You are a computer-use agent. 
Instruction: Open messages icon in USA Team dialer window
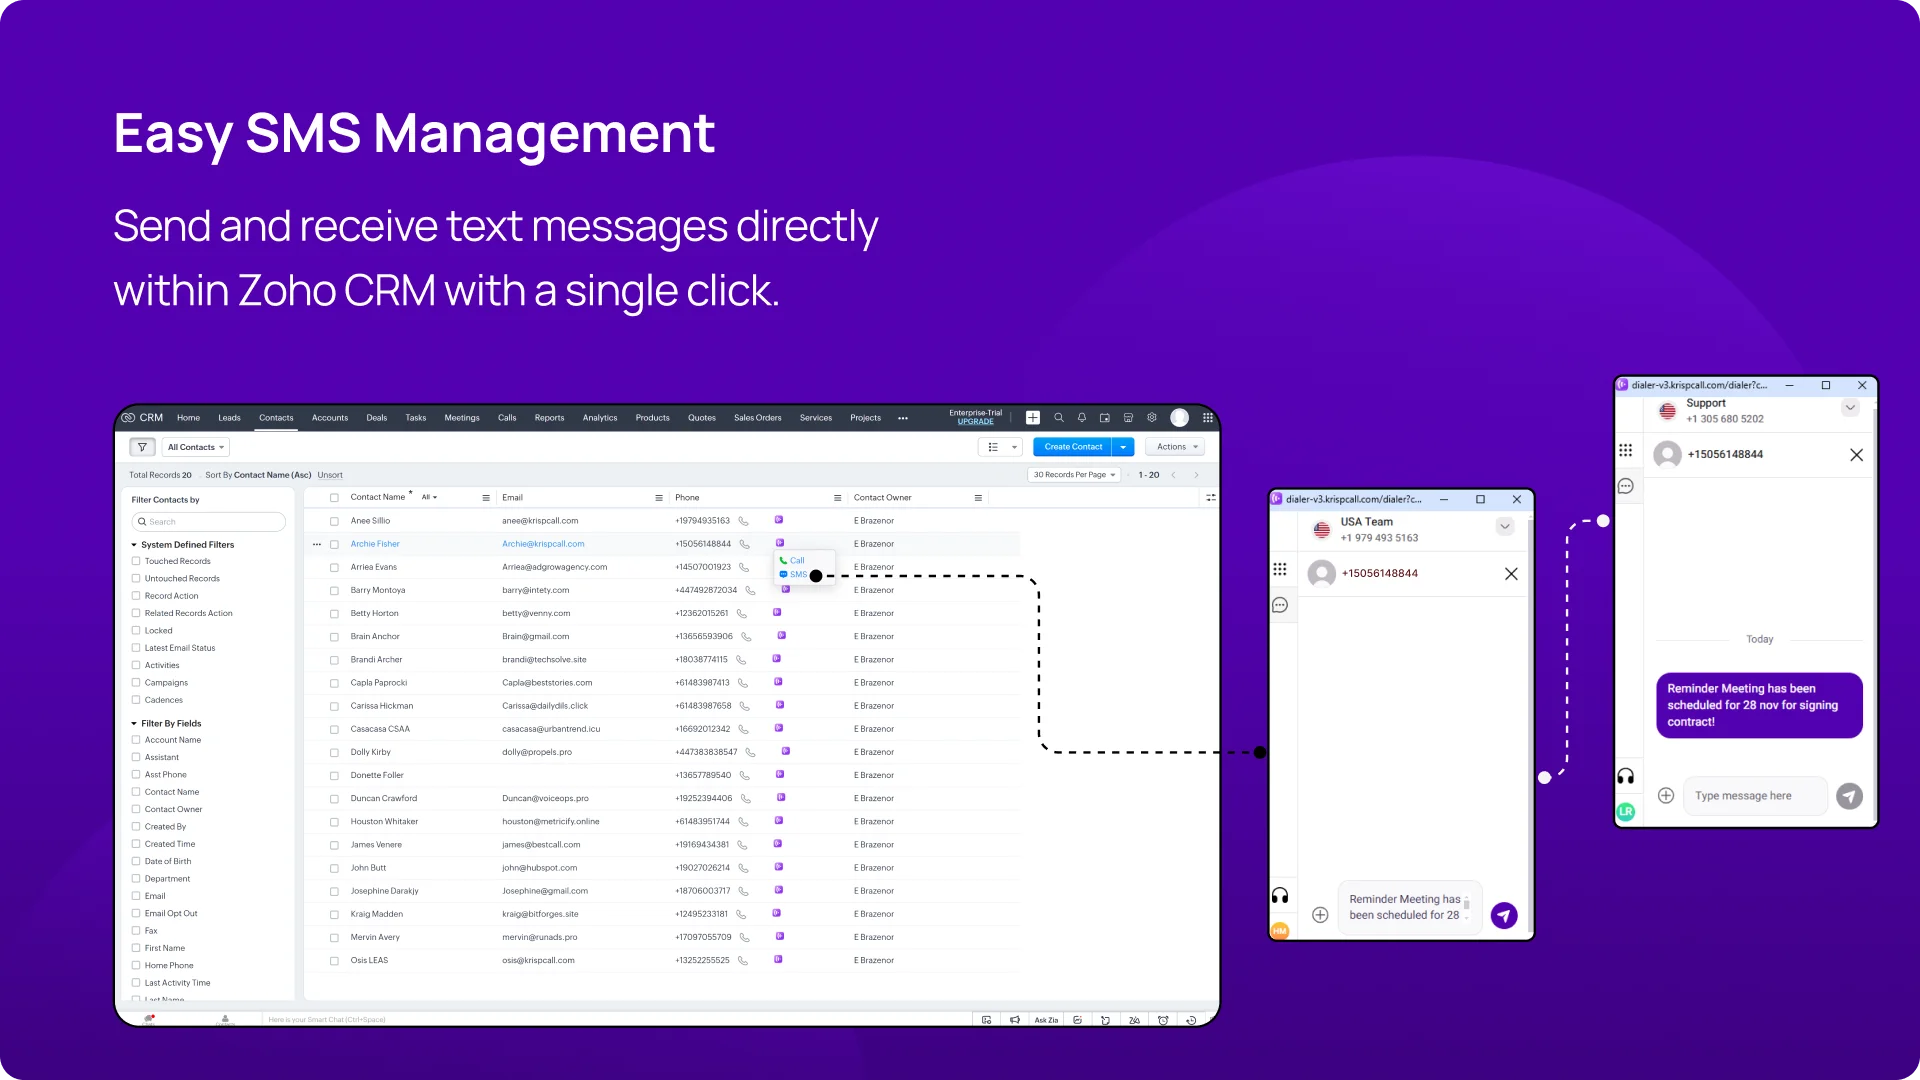[1280, 605]
